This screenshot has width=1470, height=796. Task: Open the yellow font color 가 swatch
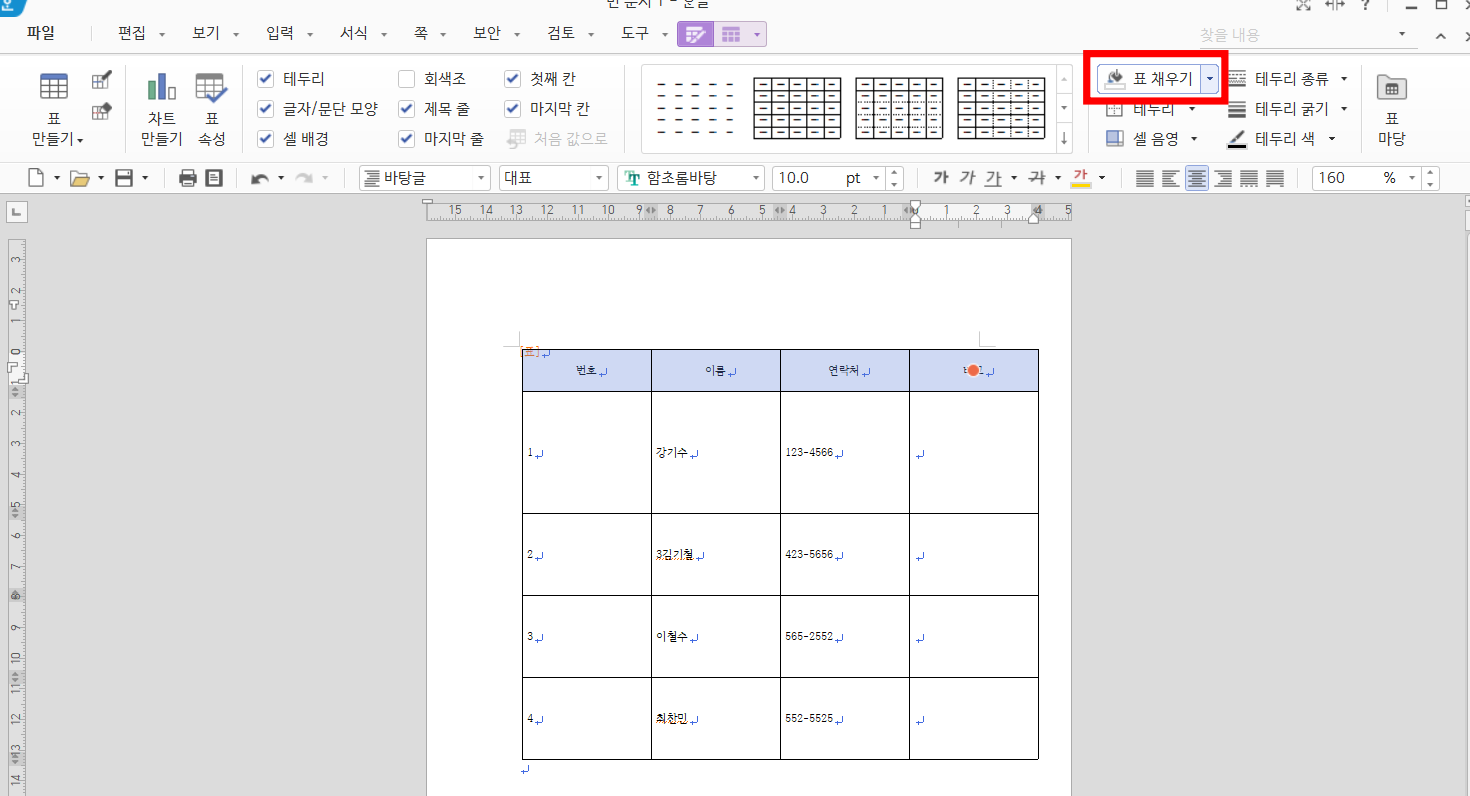point(1081,178)
